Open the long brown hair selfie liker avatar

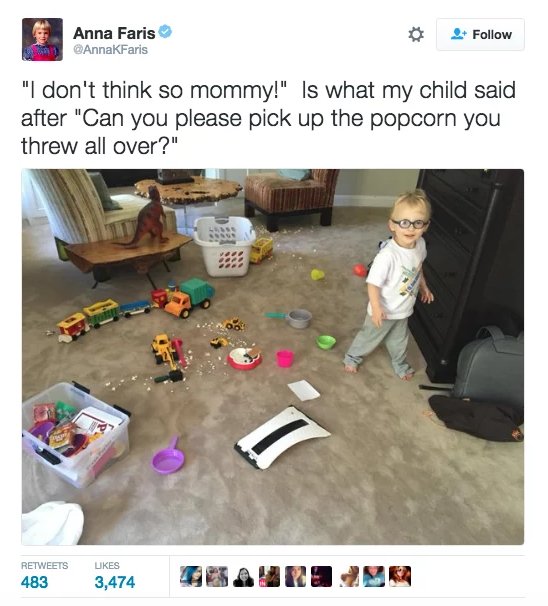[296, 576]
